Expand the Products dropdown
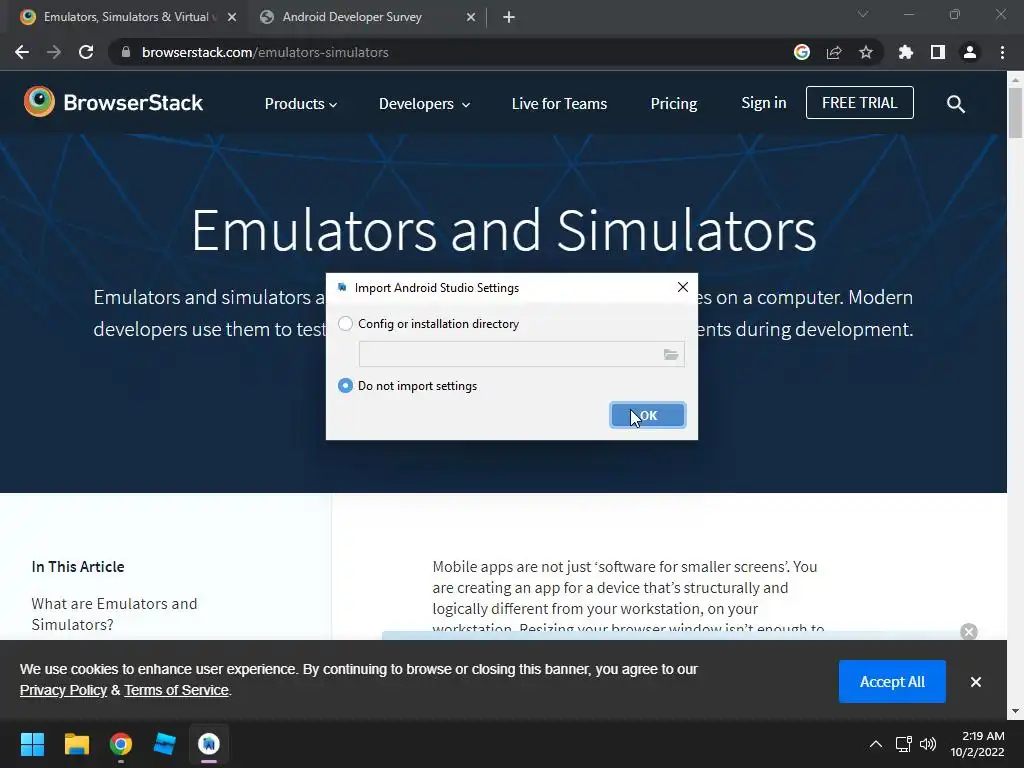The image size is (1024, 768). [301, 104]
